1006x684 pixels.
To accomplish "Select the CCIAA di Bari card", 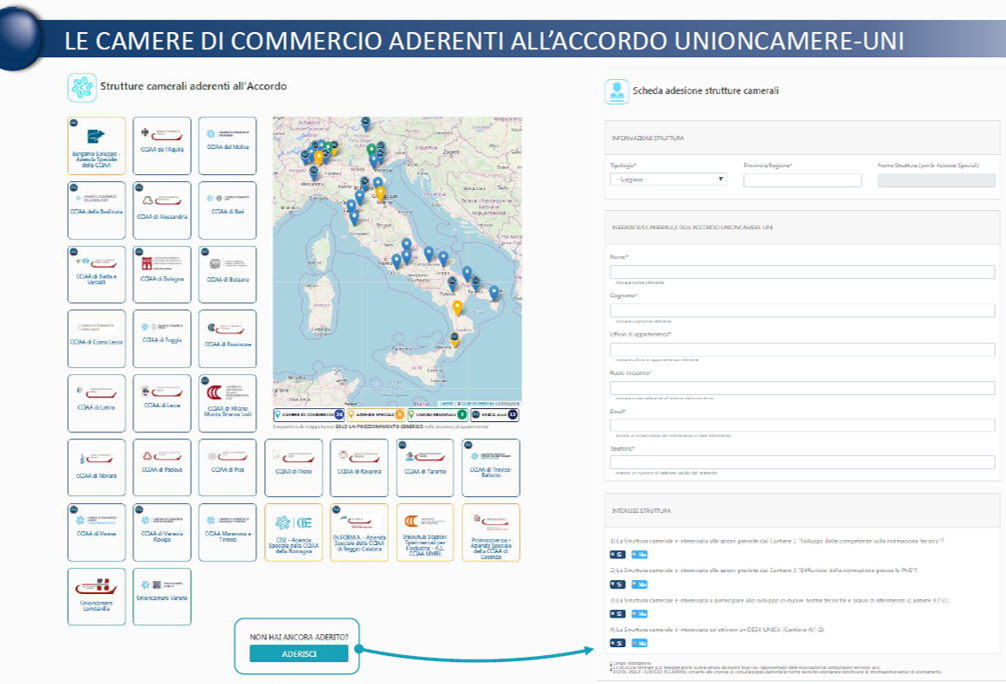I will [x=227, y=210].
